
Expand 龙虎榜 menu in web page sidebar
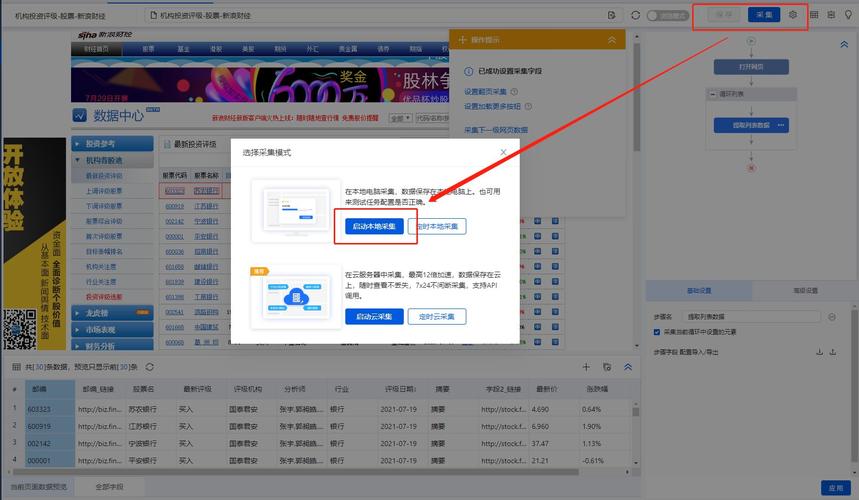112,313
